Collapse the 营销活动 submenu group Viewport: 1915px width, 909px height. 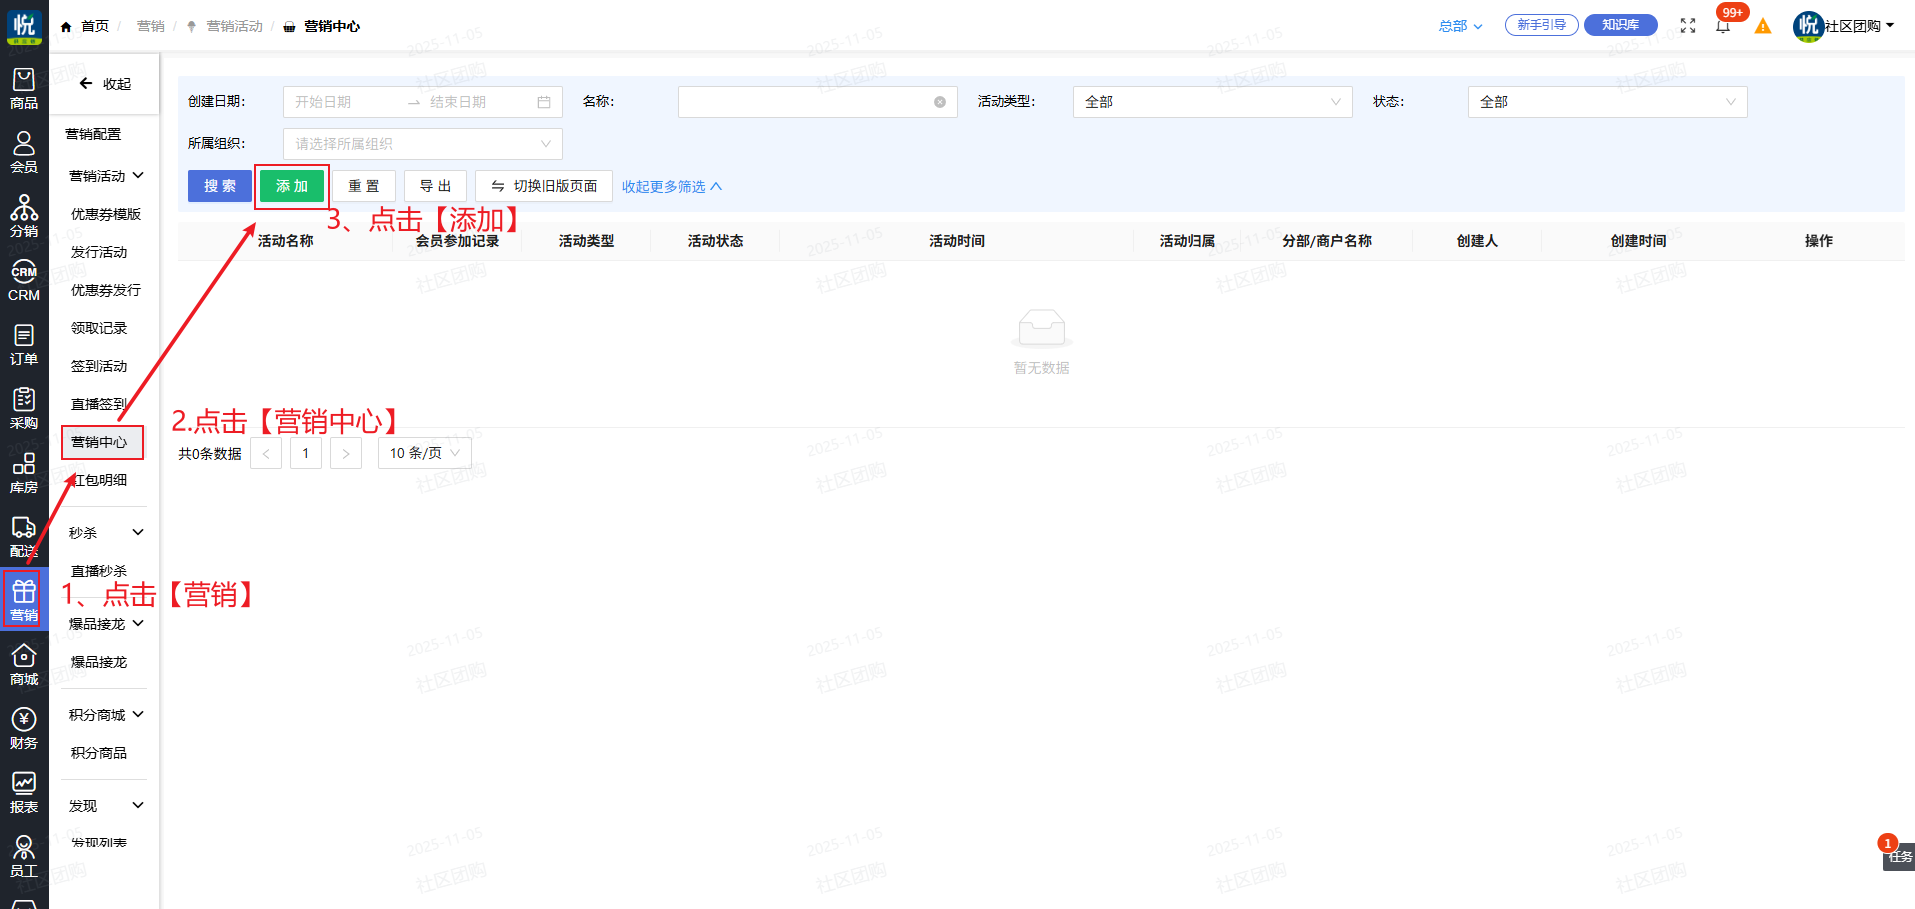coord(106,176)
